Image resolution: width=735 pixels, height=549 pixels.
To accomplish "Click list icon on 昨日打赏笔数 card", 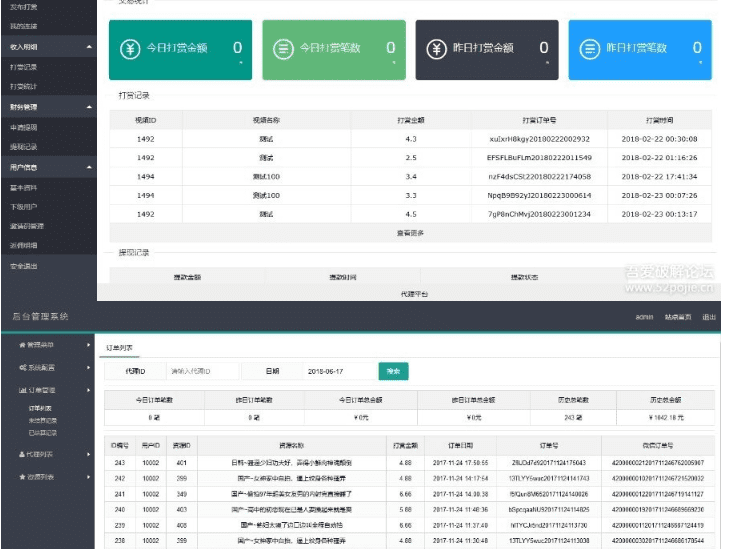I will pos(590,49).
